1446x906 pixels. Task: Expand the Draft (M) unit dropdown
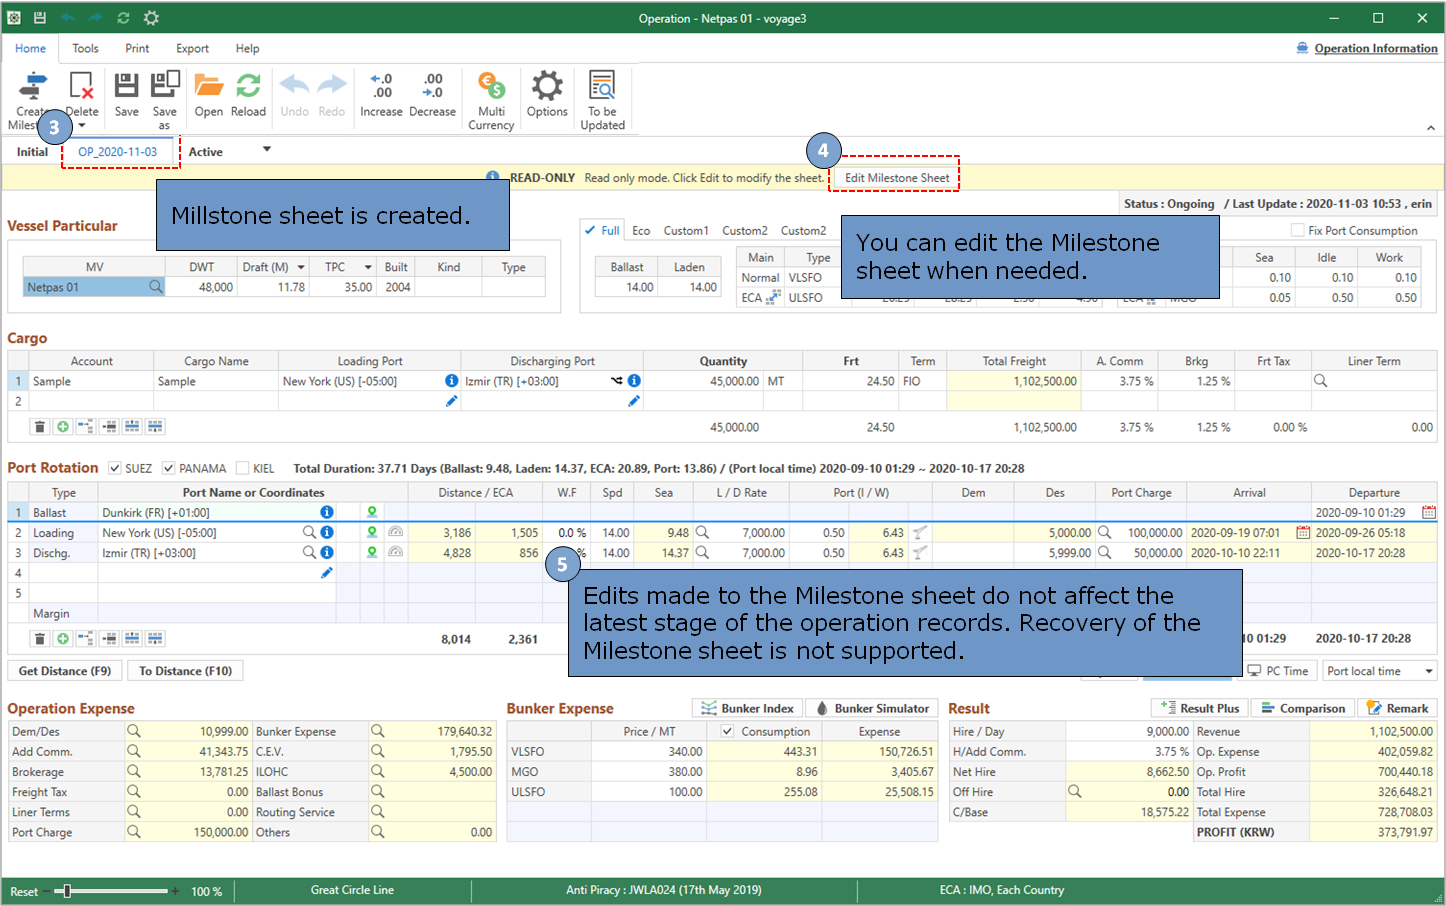coord(301,267)
